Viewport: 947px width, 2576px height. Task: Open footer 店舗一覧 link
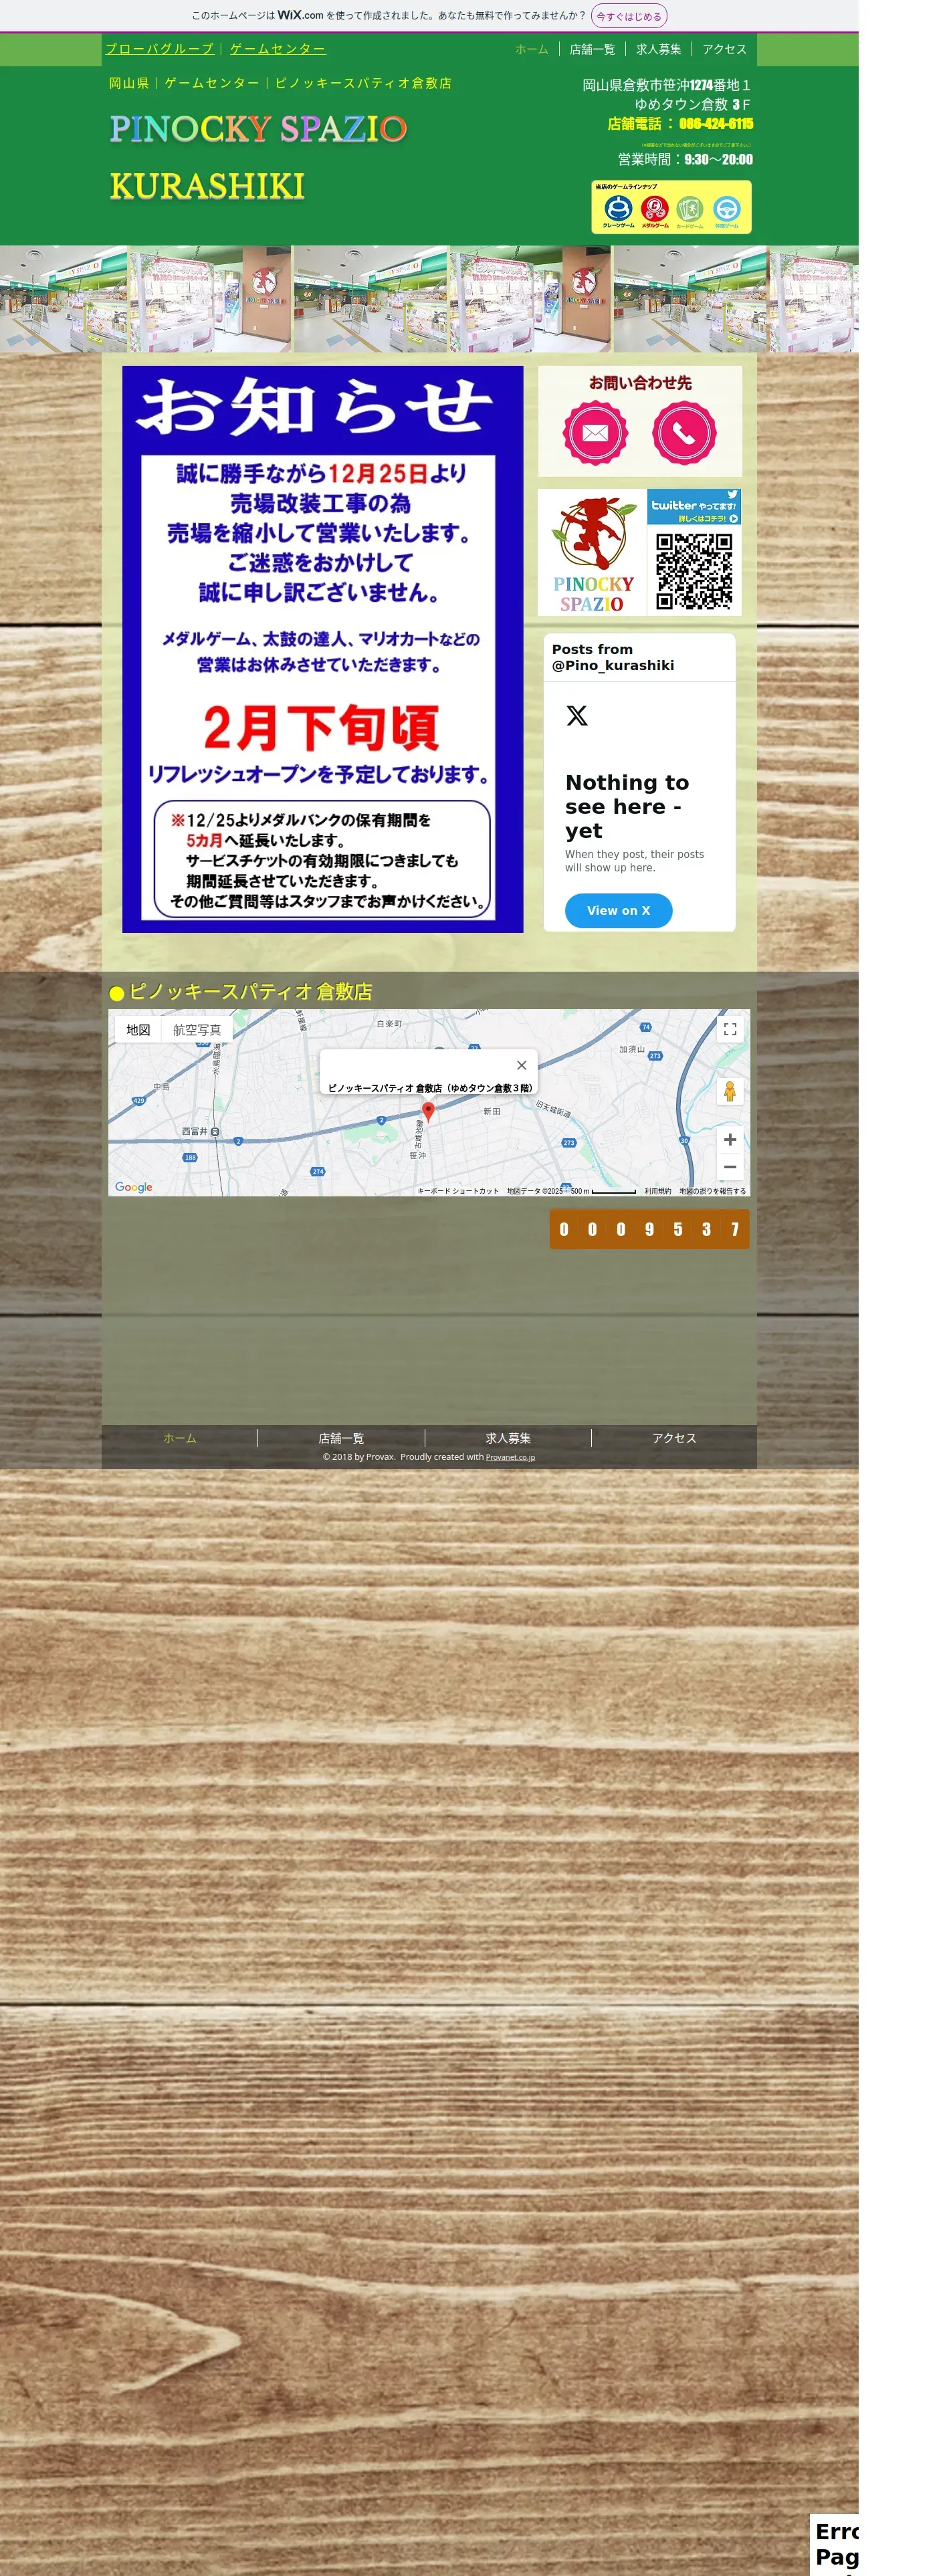(x=341, y=1438)
